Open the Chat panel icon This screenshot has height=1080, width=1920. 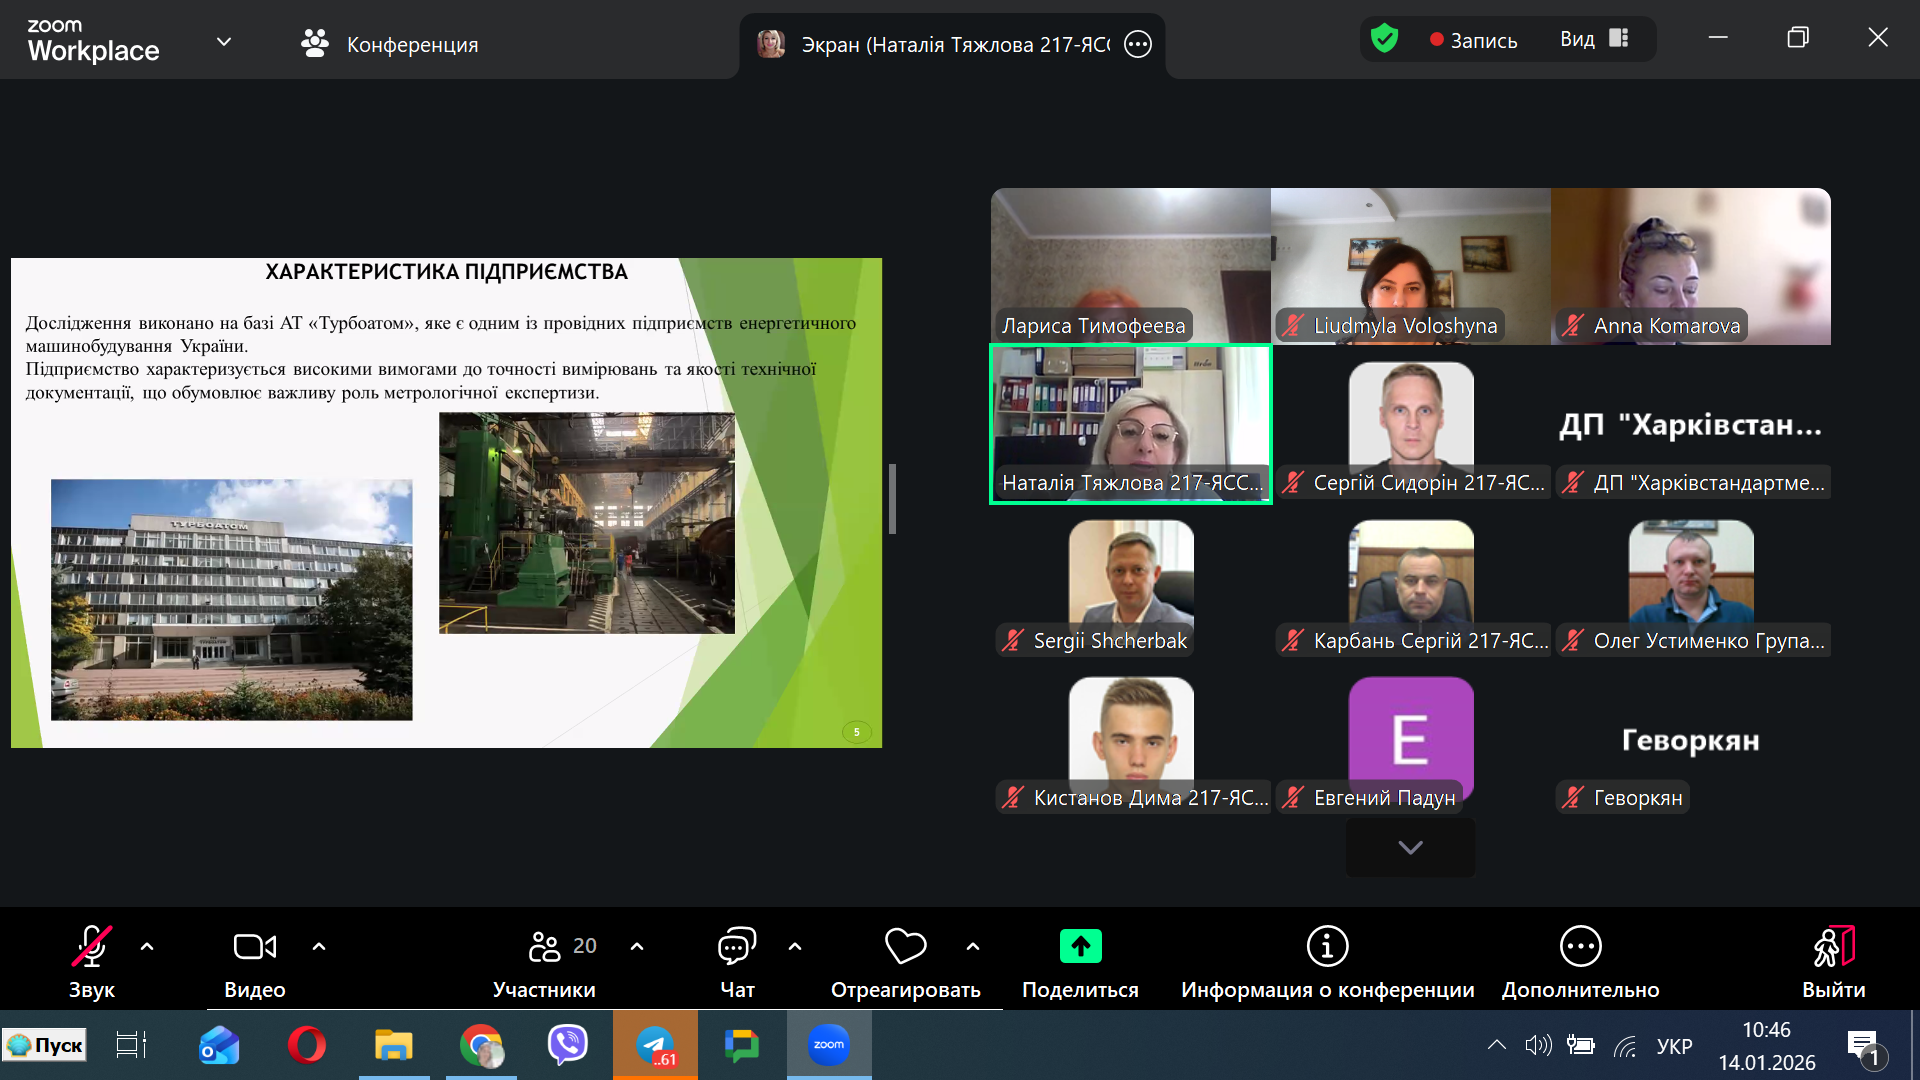[x=737, y=948]
